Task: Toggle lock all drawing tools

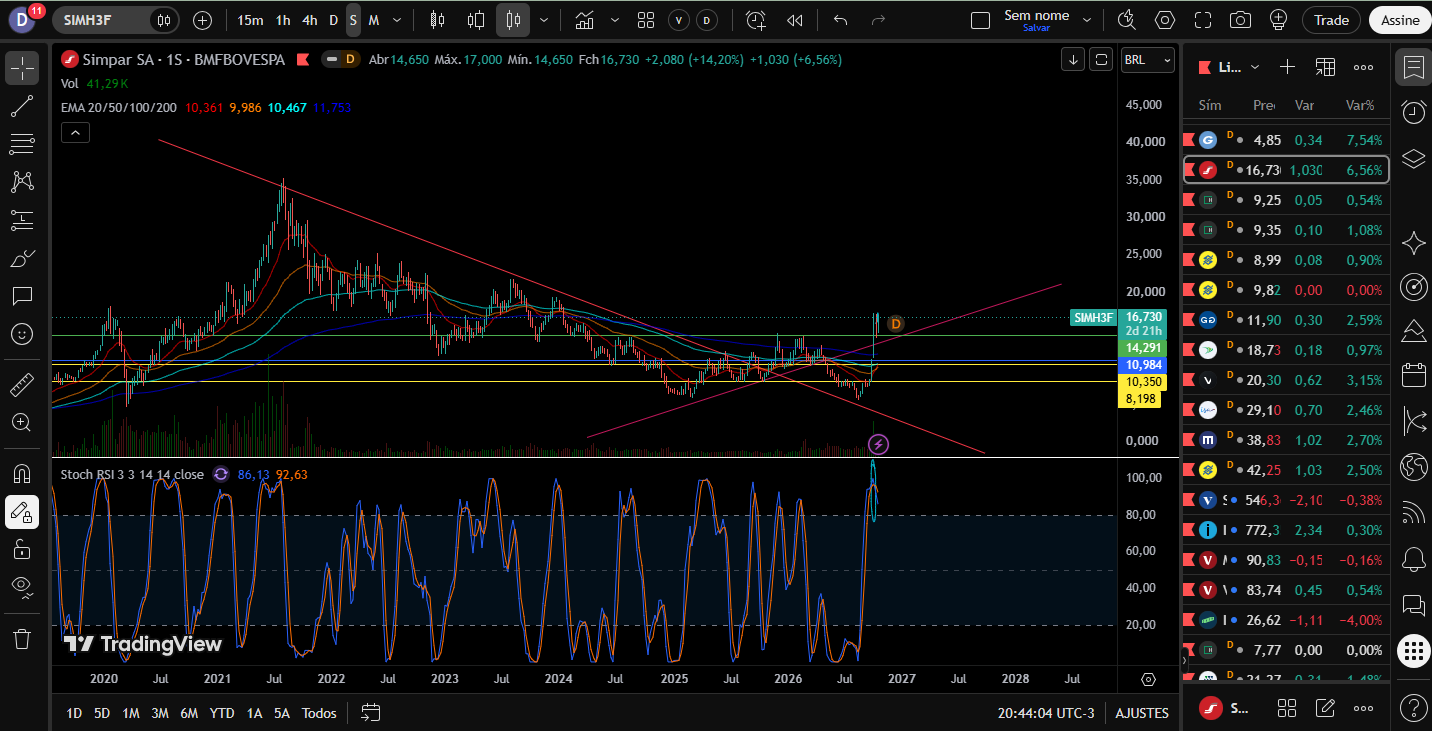Action: (x=22, y=548)
